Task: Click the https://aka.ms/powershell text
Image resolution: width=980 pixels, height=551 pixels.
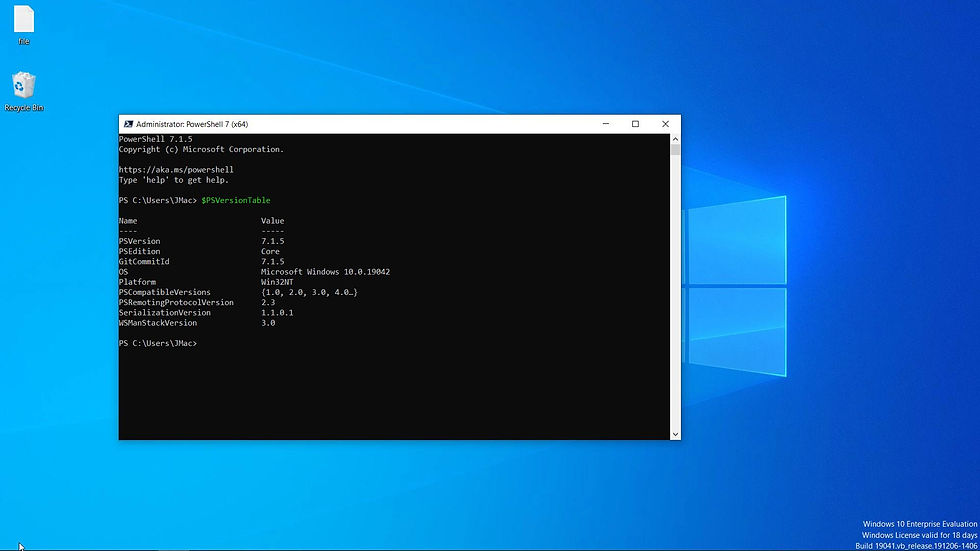Action: point(176,169)
